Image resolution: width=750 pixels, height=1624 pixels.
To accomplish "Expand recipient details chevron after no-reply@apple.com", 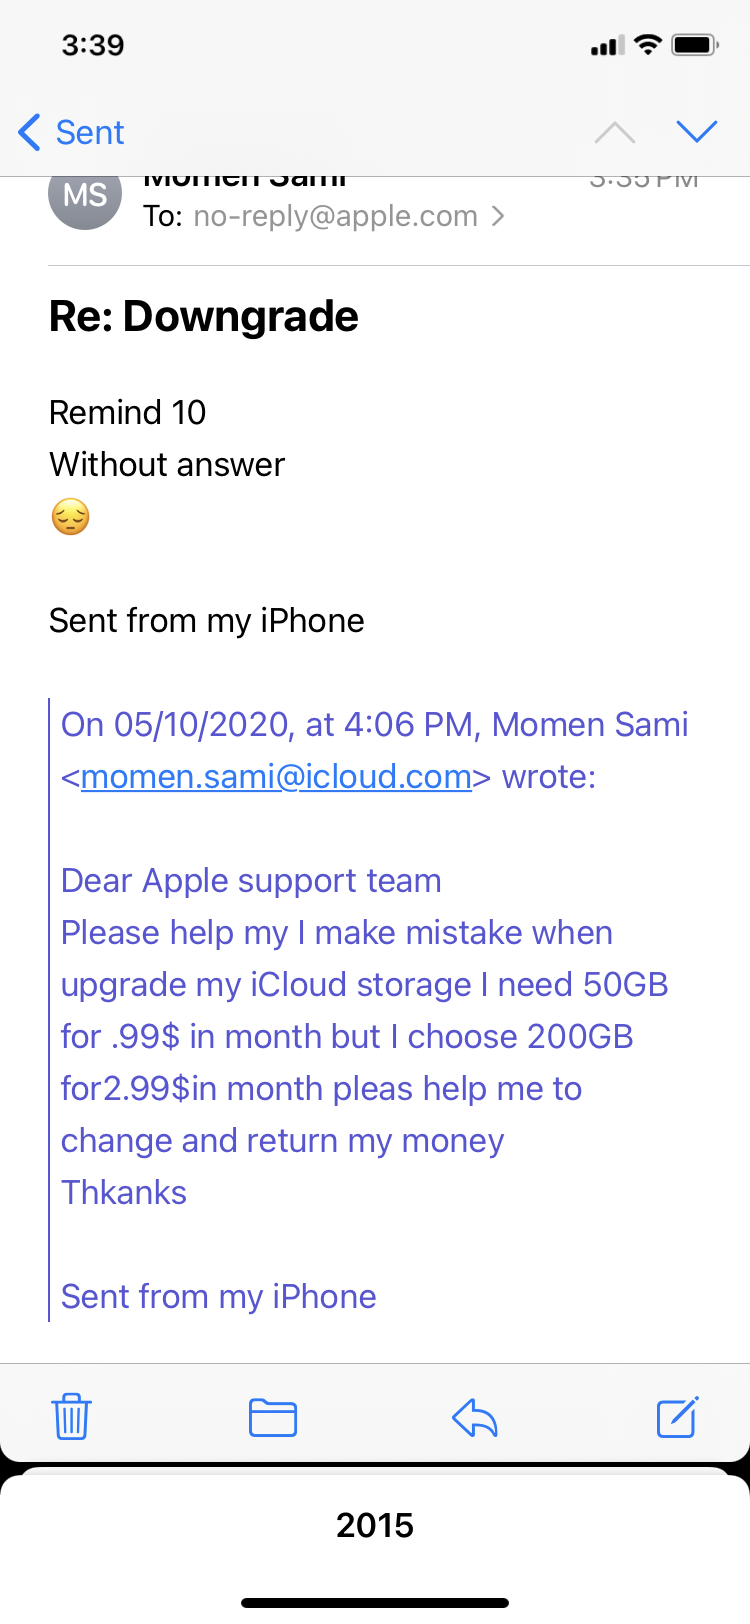I will tap(498, 216).
